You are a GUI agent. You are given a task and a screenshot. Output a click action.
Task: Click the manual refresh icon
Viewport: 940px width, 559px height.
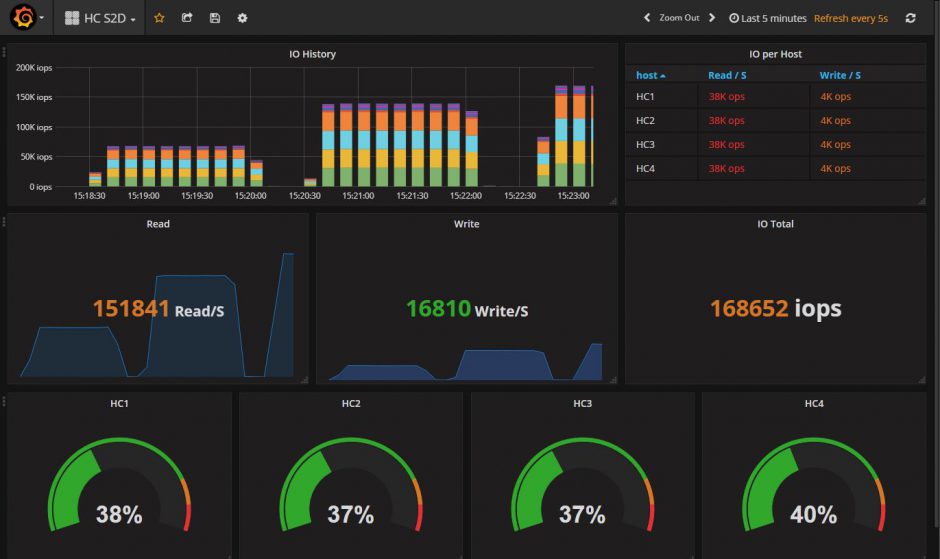[x=910, y=18]
